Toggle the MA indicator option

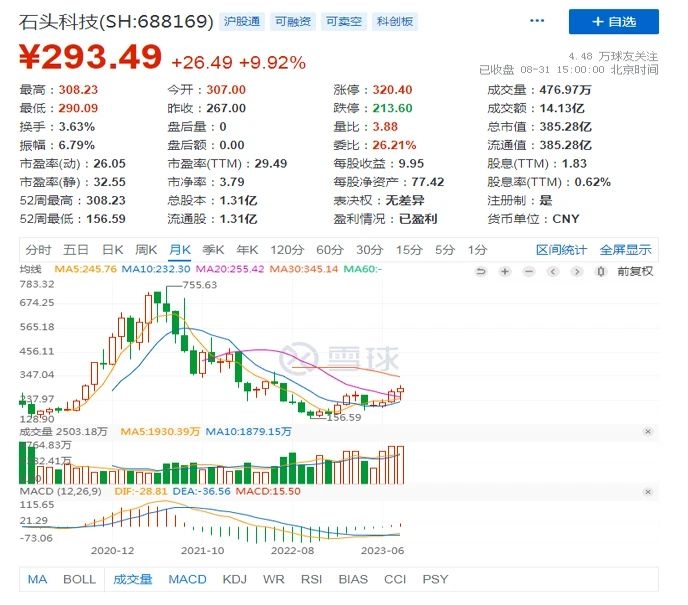[37, 580]
